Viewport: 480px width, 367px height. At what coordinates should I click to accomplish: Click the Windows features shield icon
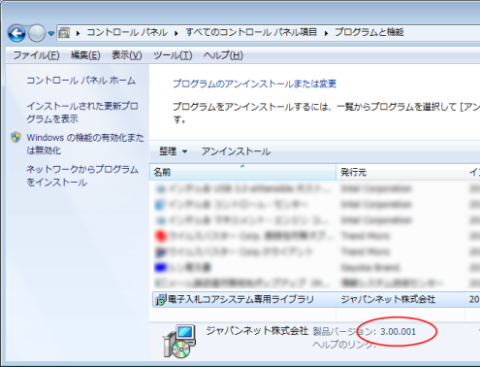[16, 137]
